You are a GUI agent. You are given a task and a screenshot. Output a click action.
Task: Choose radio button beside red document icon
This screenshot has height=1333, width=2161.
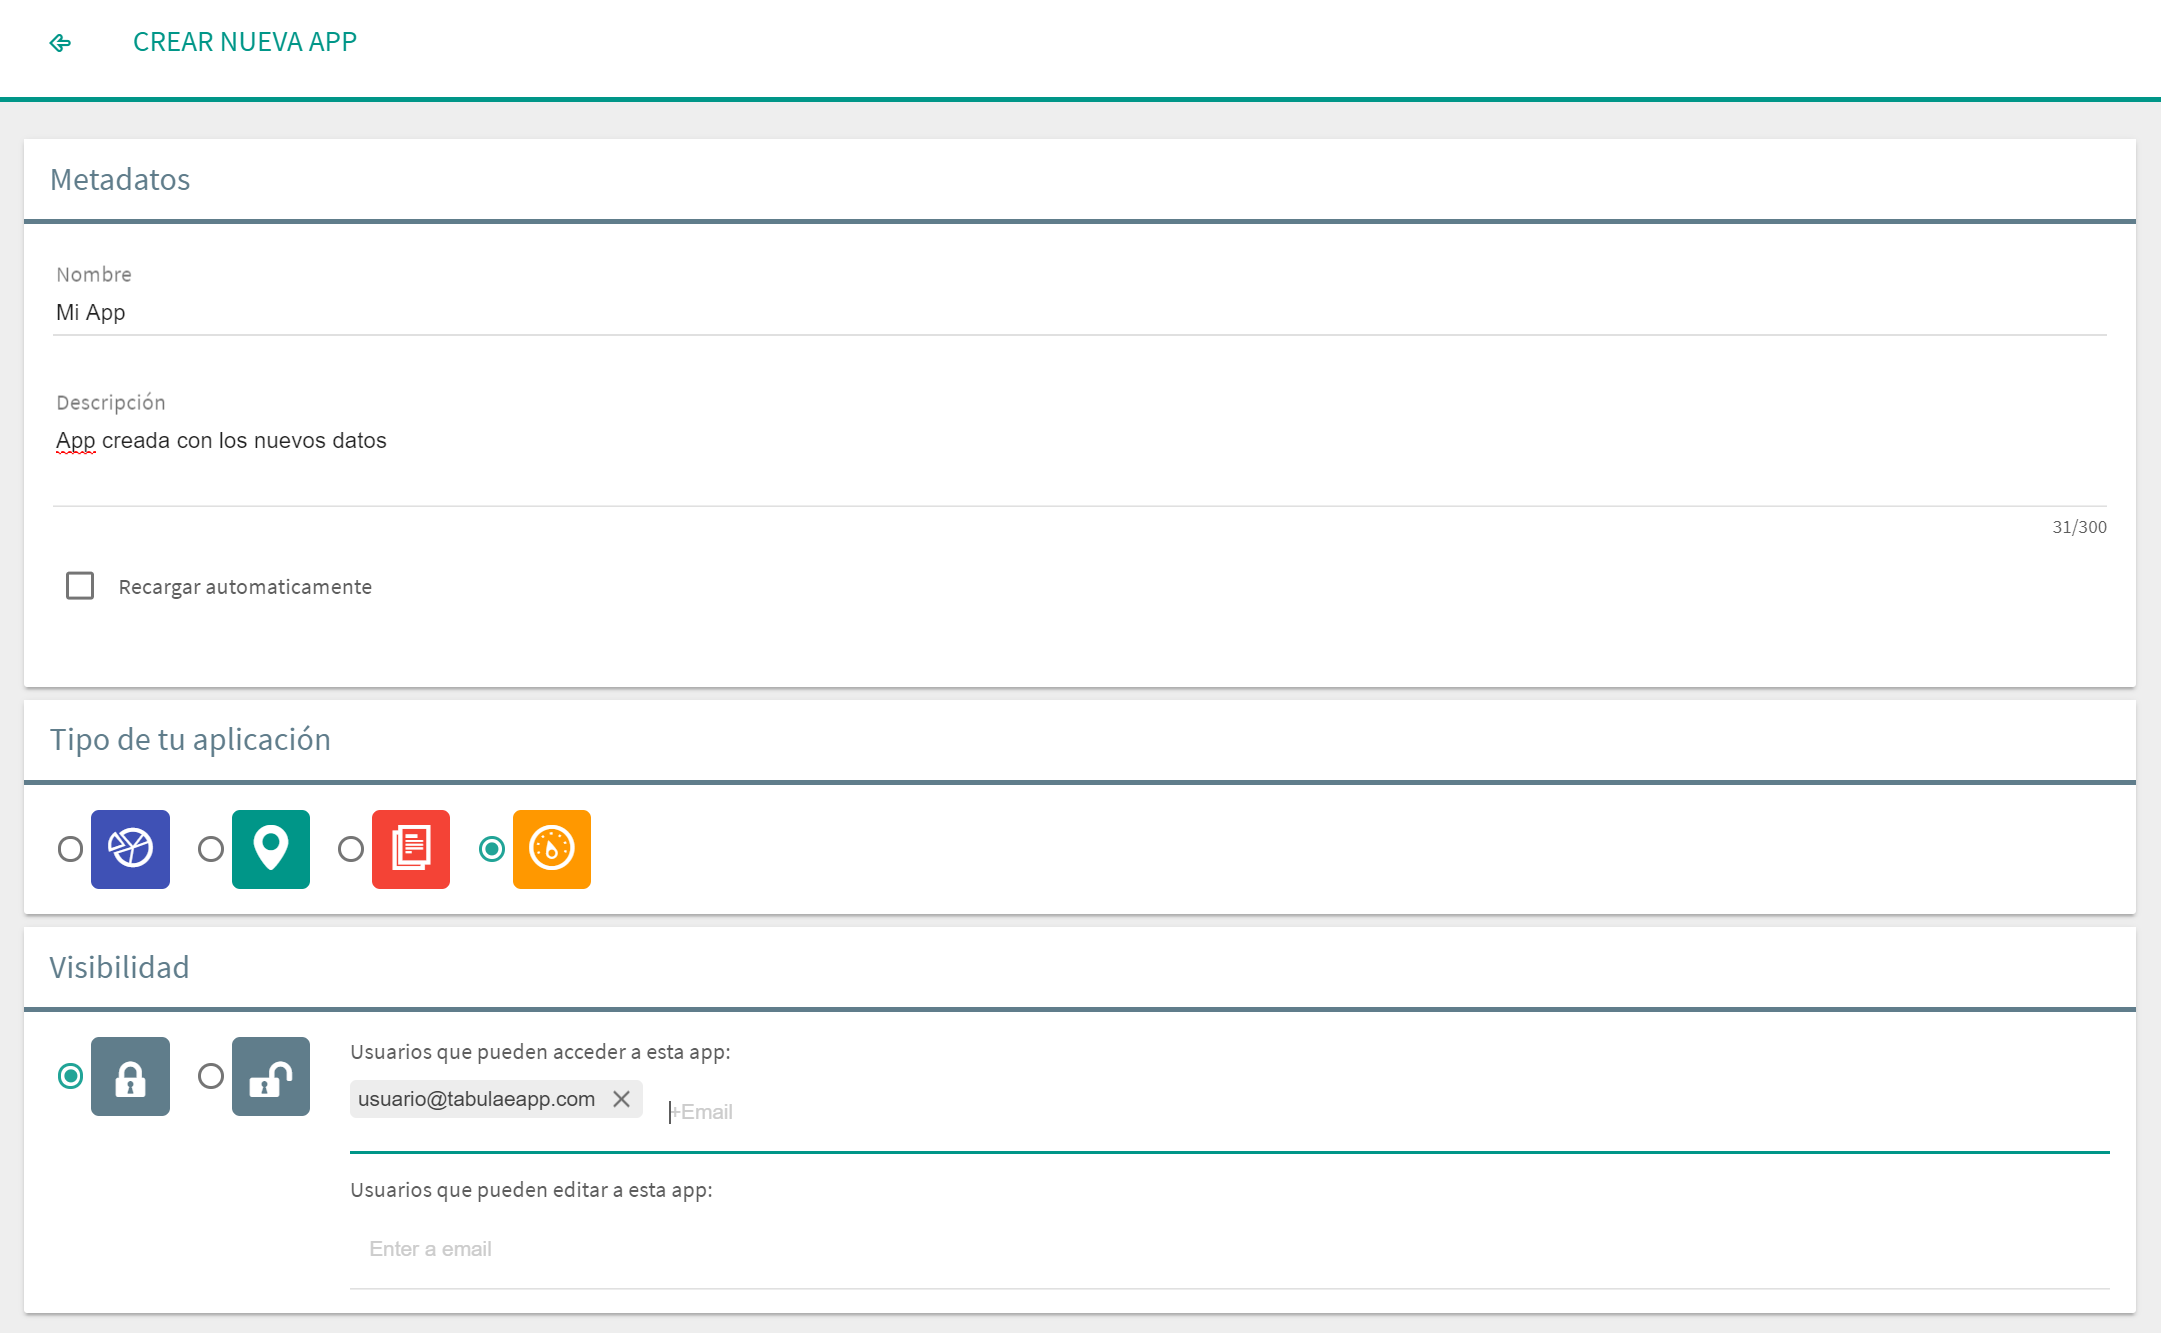(x=350, y=849)
